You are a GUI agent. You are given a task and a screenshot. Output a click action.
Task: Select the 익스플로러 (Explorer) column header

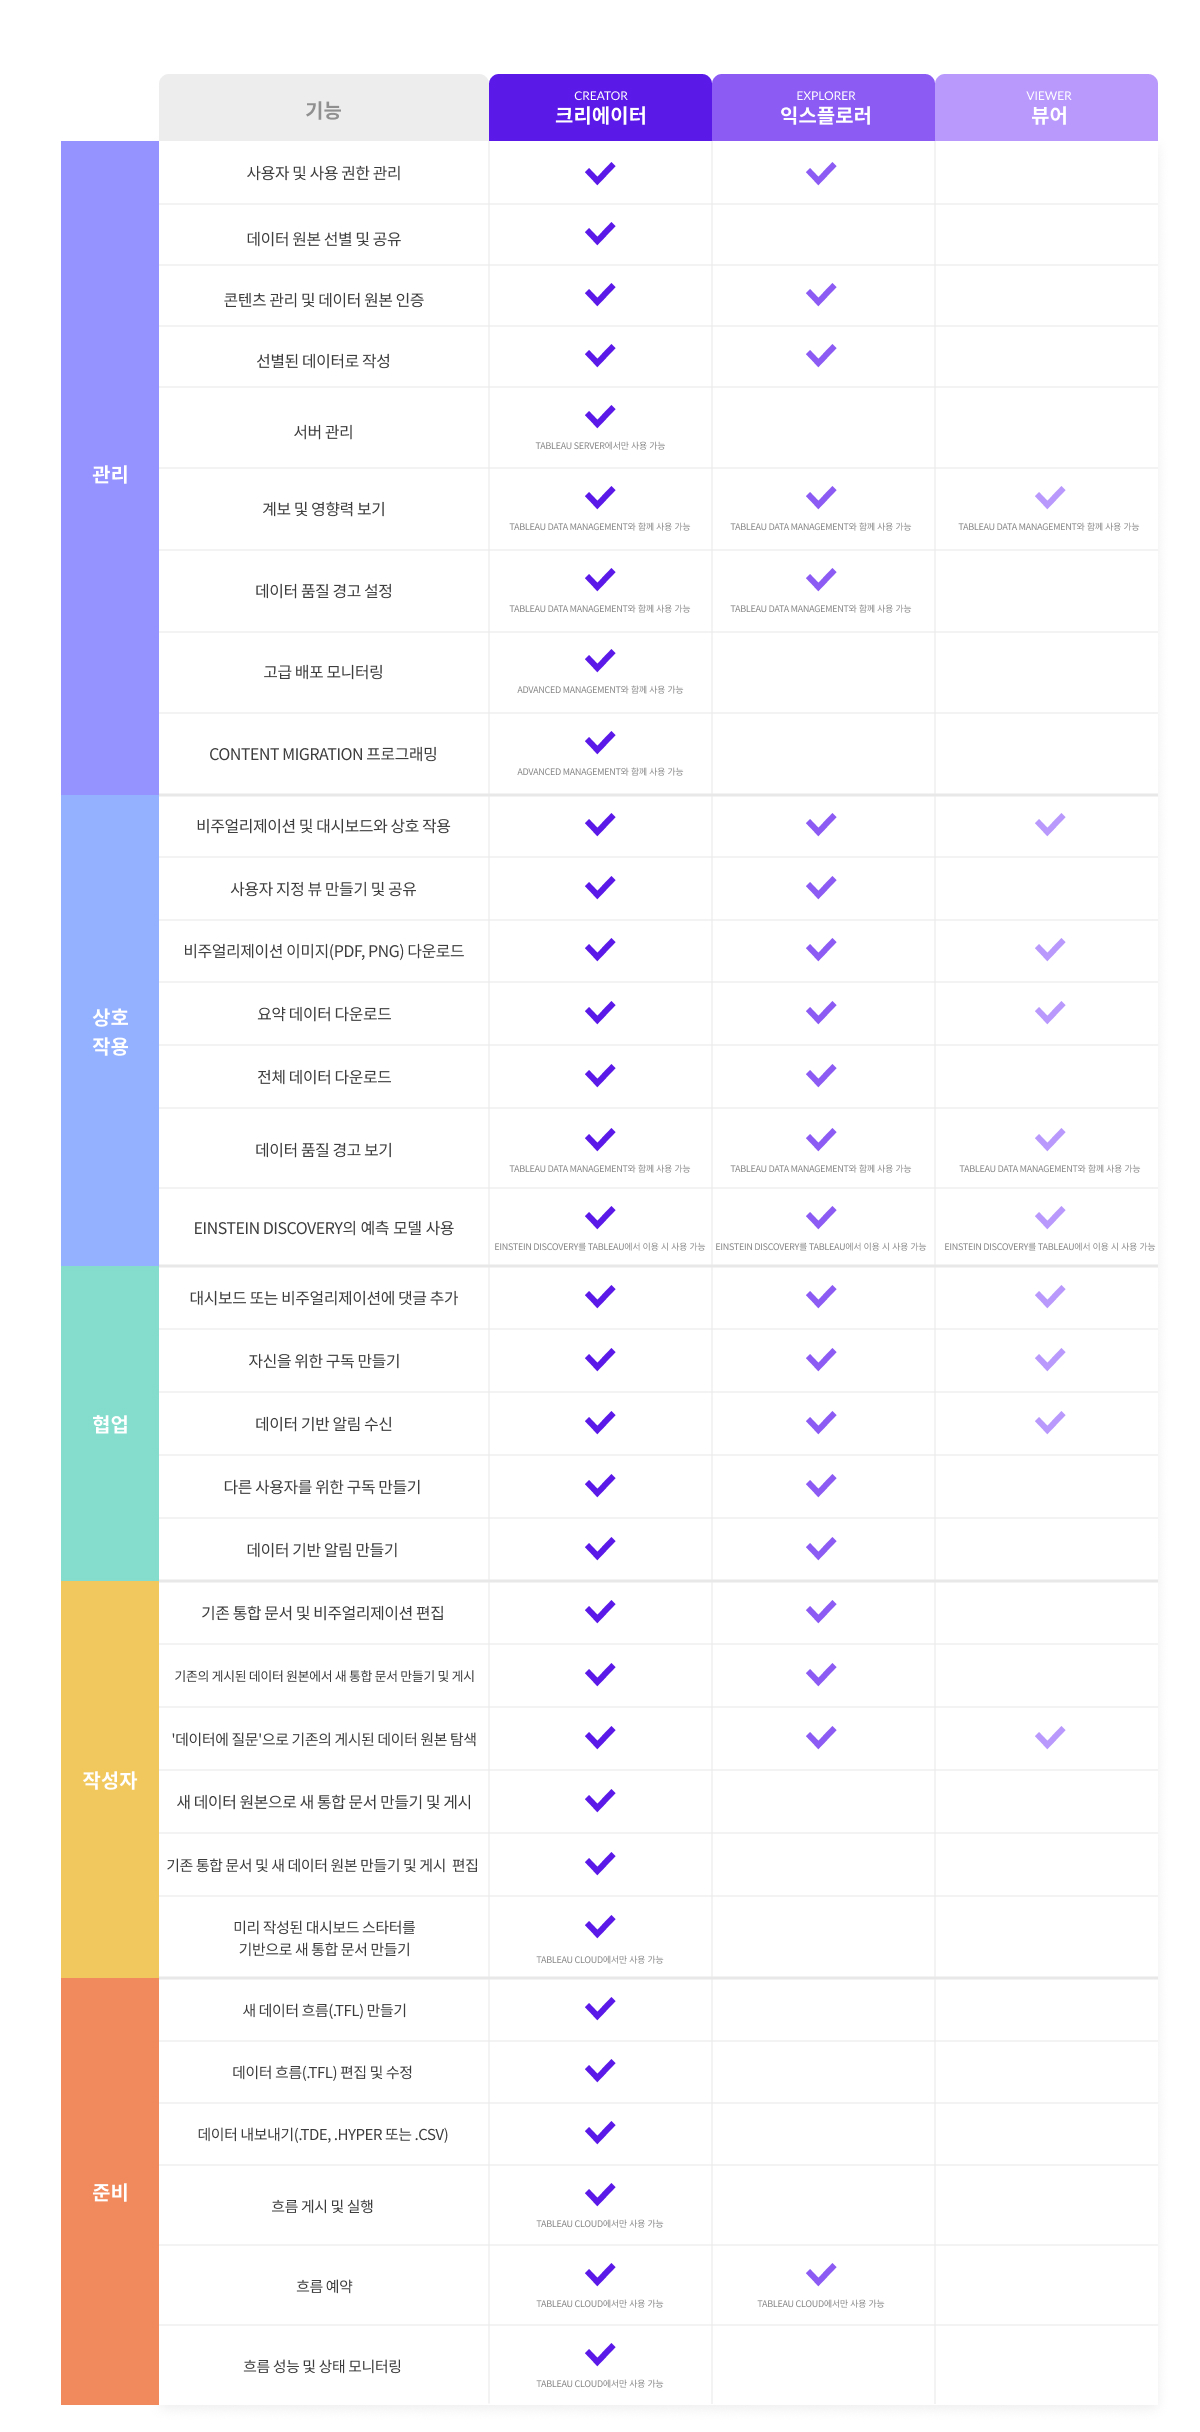pos(824,108)
